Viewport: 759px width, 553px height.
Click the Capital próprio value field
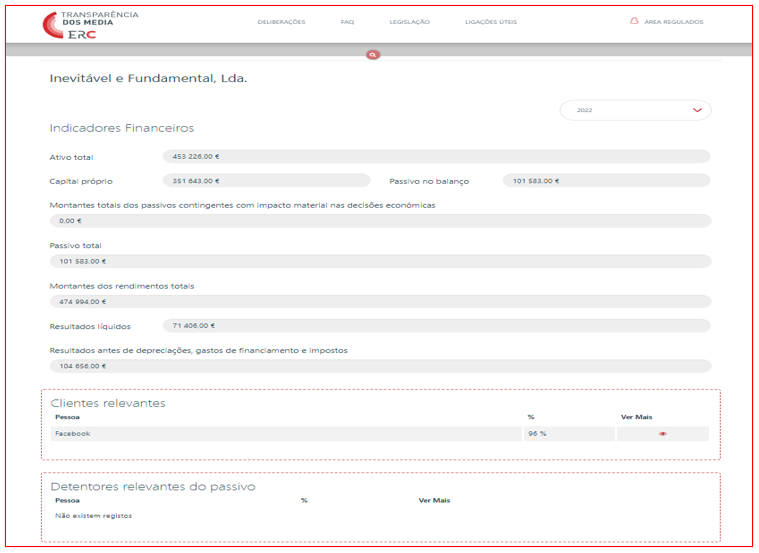[265, 181]
